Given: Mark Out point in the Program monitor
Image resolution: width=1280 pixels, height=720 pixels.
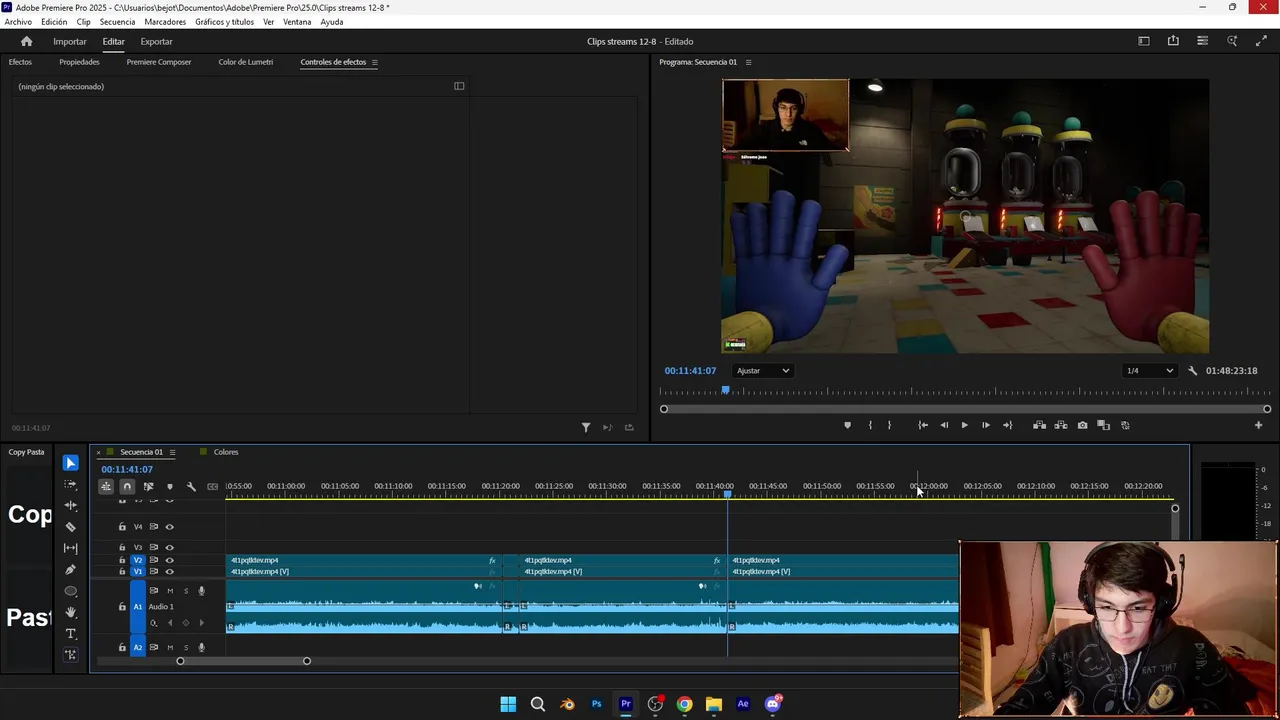Looking at the screenshot, I should (889, 425).
